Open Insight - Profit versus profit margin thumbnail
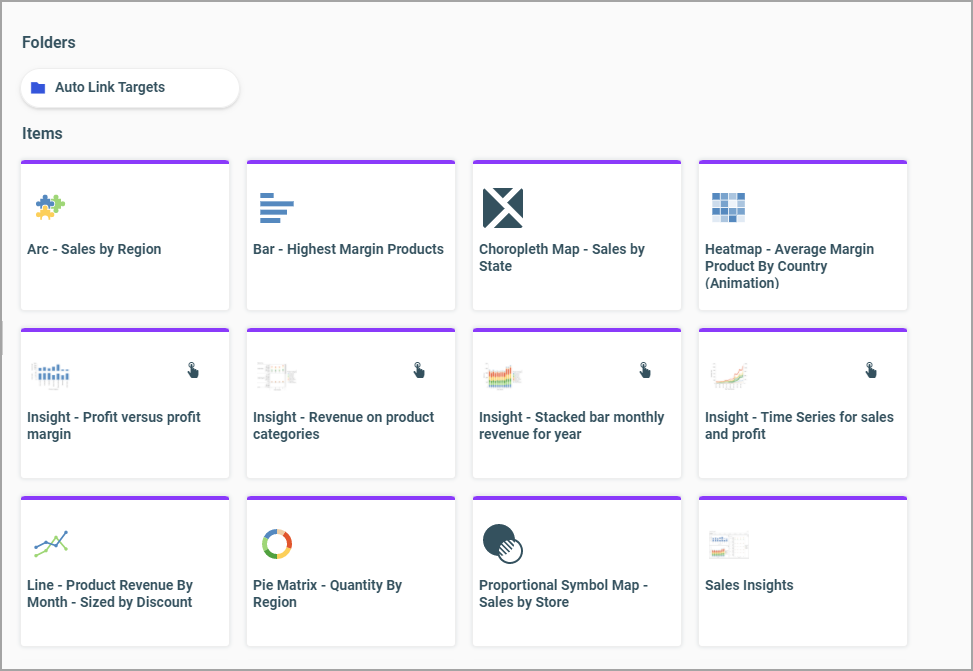This screenshot has height=671, width=973. click(50, 375)
